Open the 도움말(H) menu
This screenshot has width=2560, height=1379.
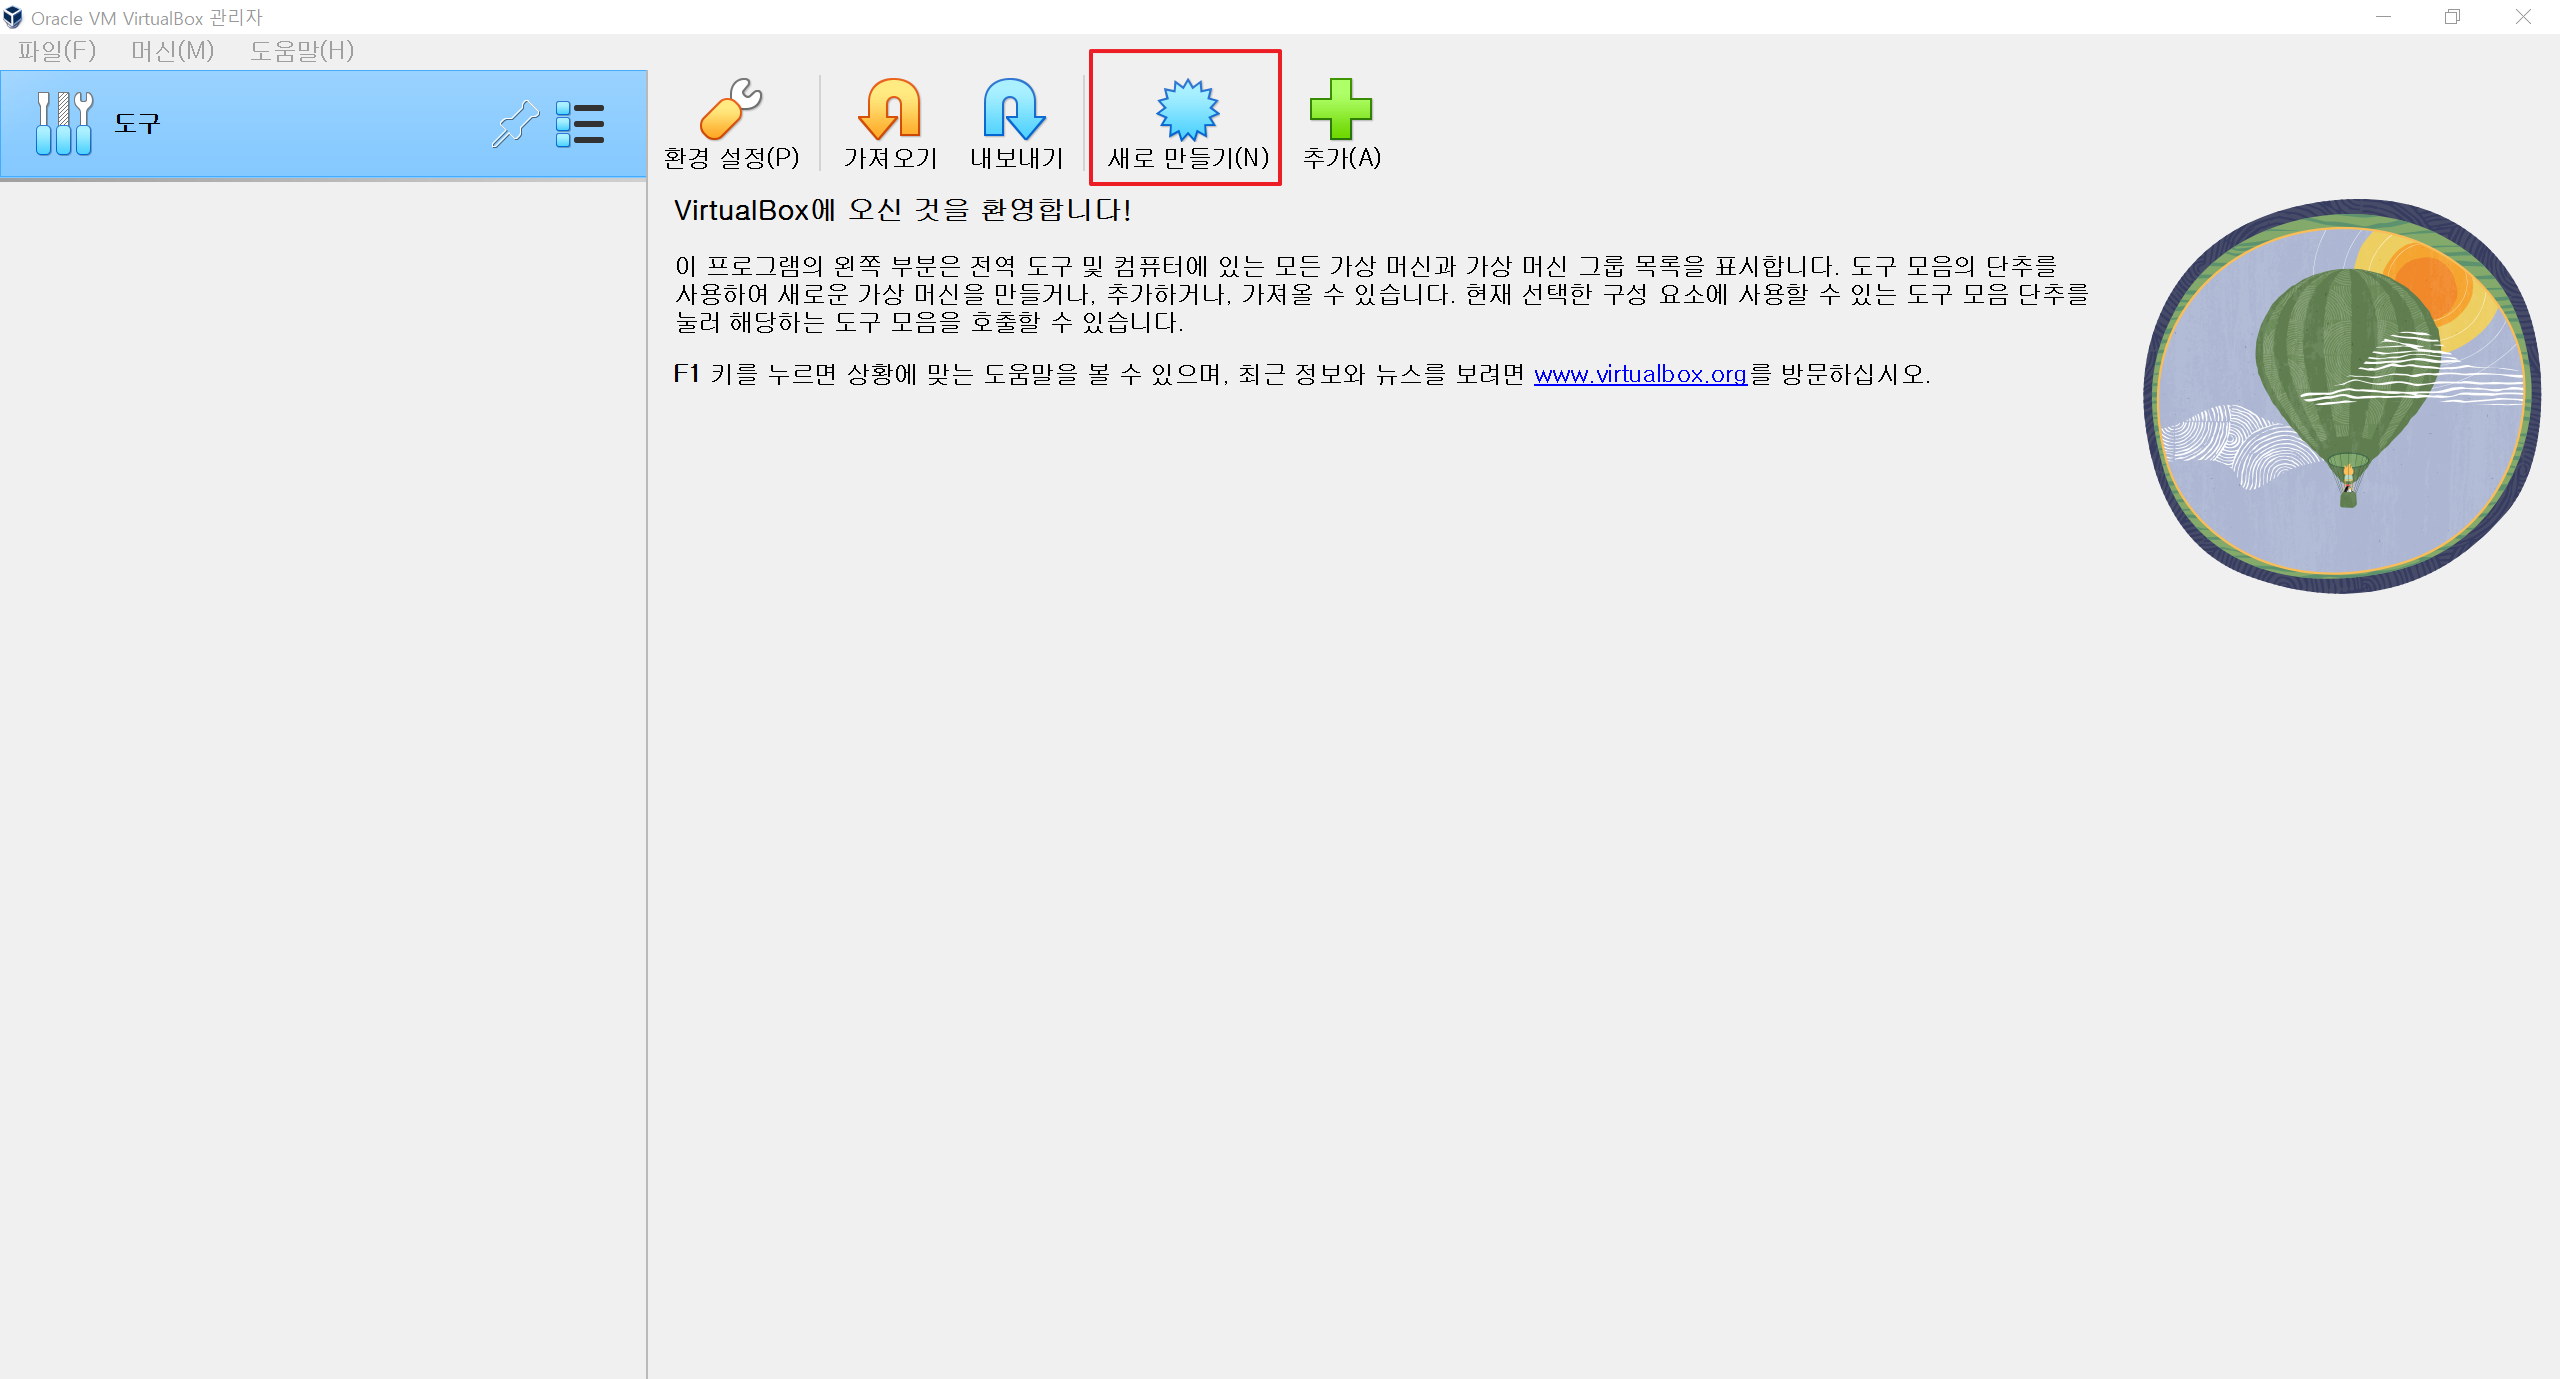(x=301, y=51)
